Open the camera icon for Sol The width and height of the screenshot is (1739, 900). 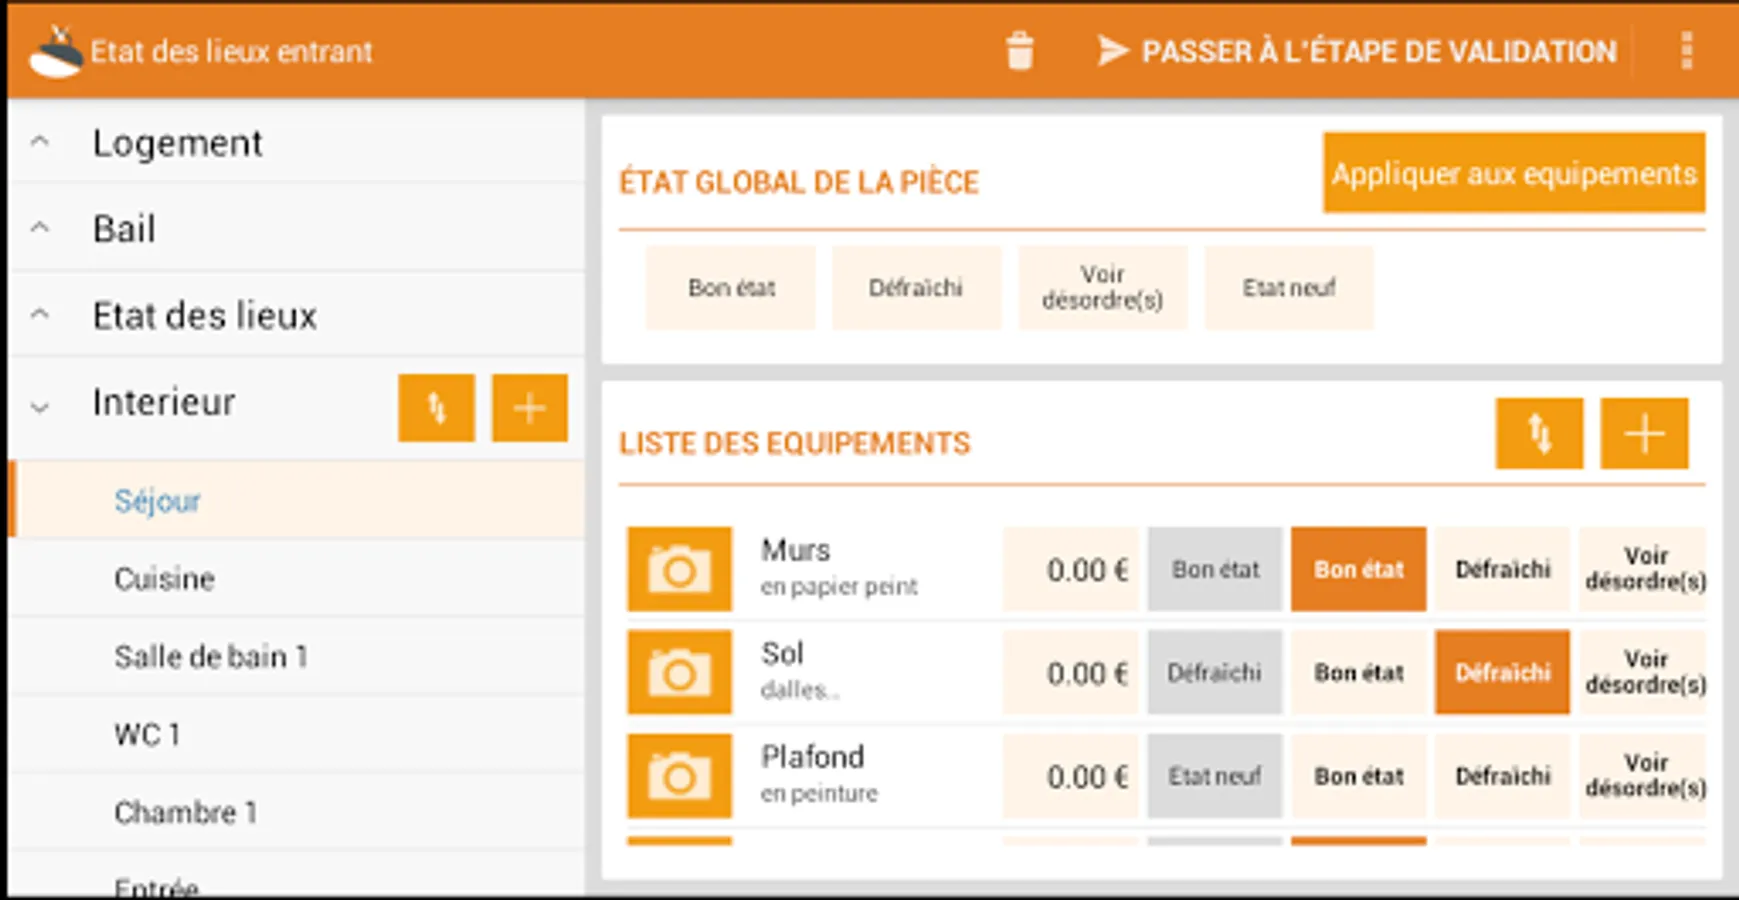pyautogui.click(x=679, y=672)
